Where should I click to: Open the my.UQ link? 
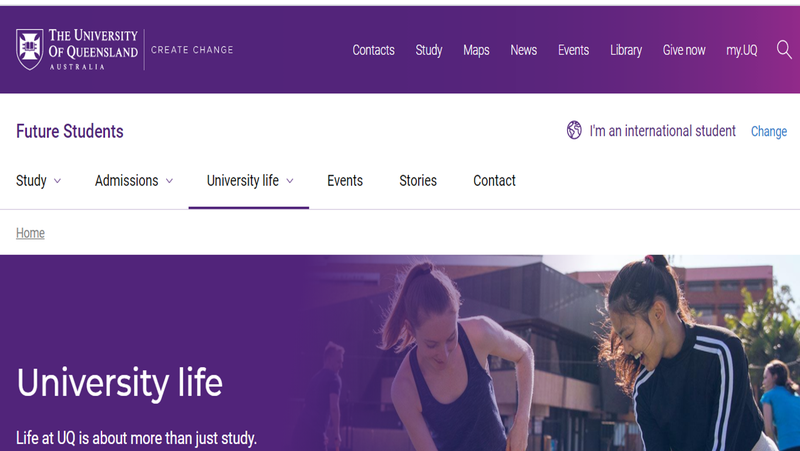(x=742, y=50)
